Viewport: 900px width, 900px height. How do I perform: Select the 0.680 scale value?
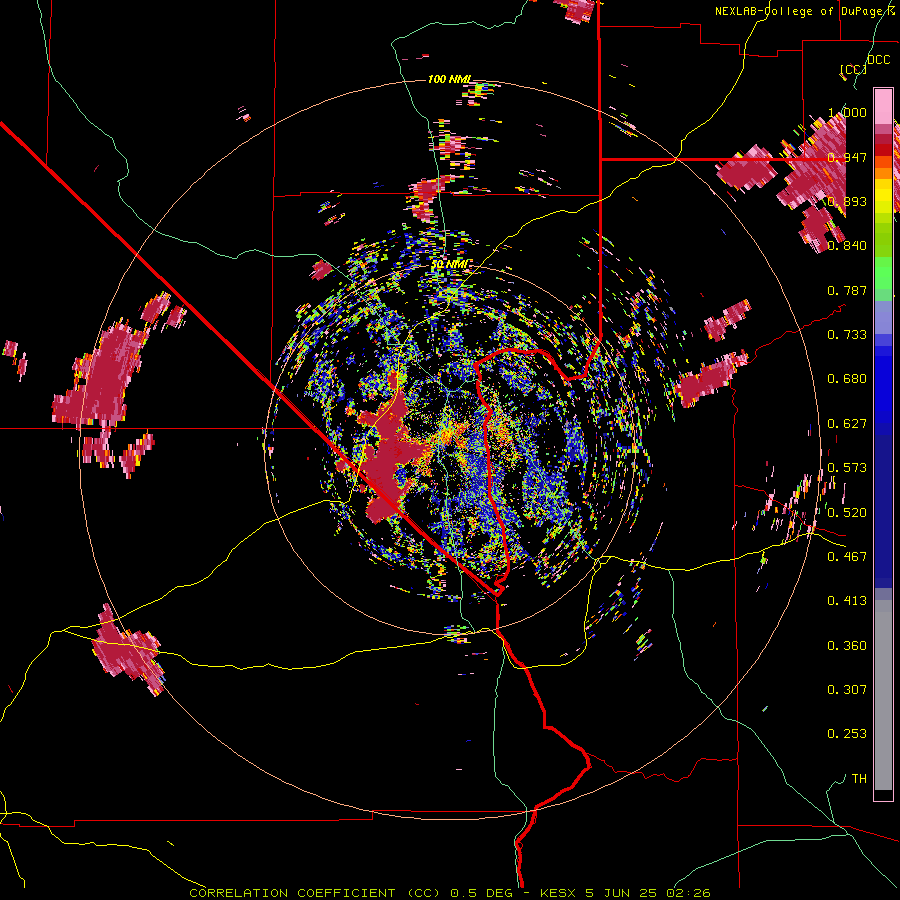click(x=847, y=379)
